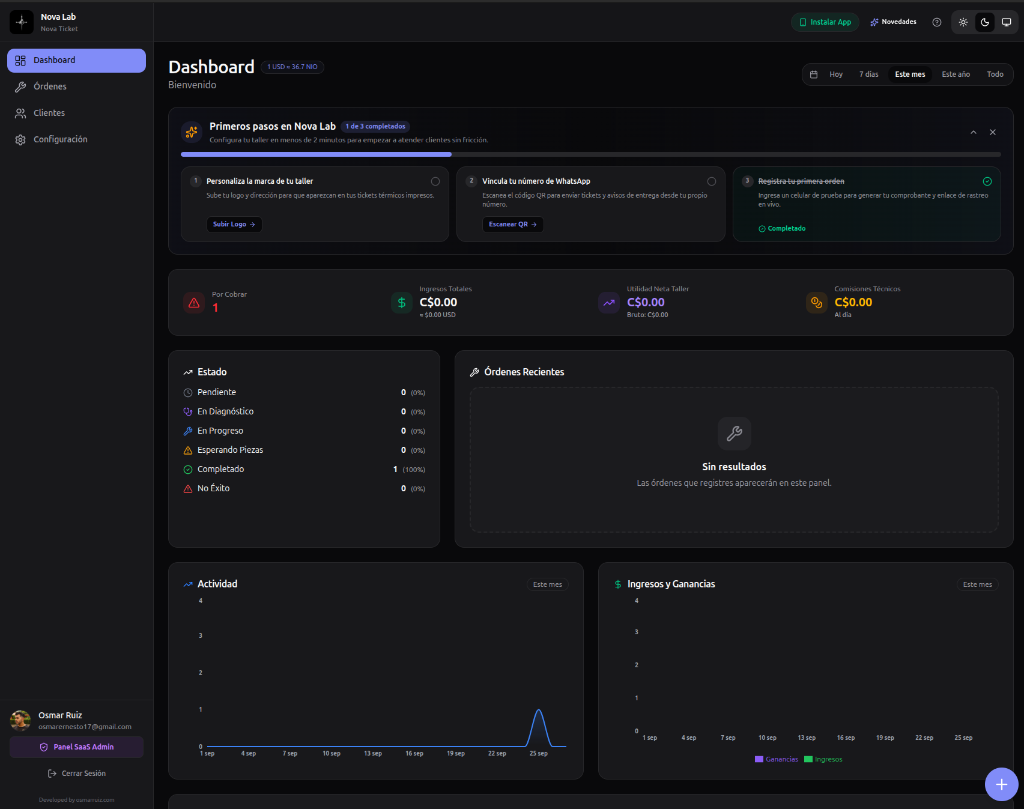The width and height of the screenshot is (1024, 809).
Task: Open Órdenes in sidebar
Action: point(76,87)
